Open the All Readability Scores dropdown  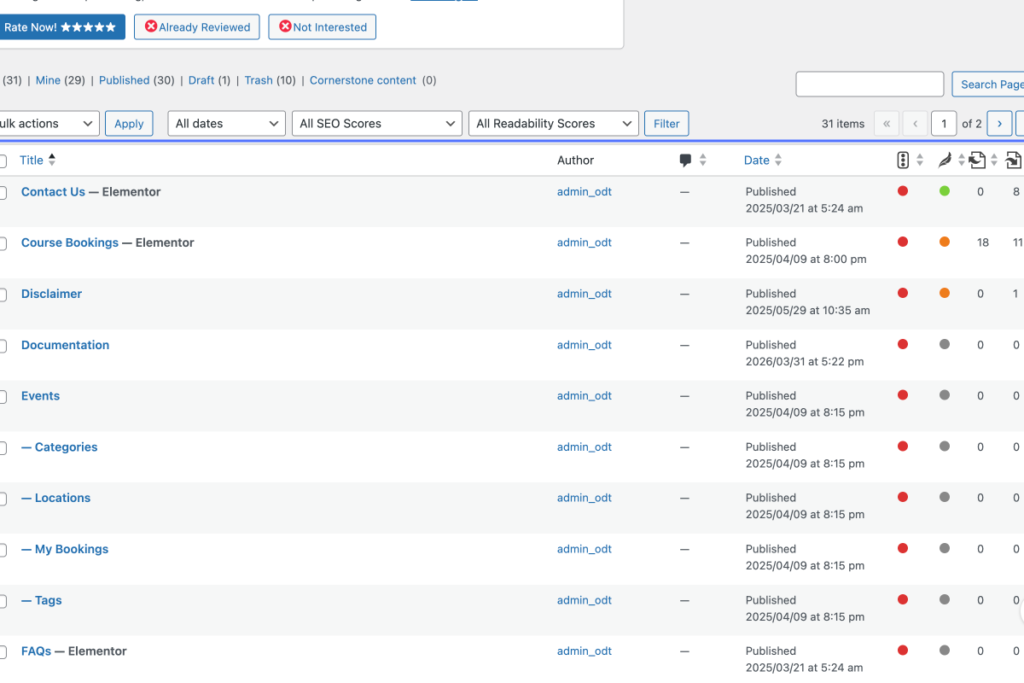(553, 123)
